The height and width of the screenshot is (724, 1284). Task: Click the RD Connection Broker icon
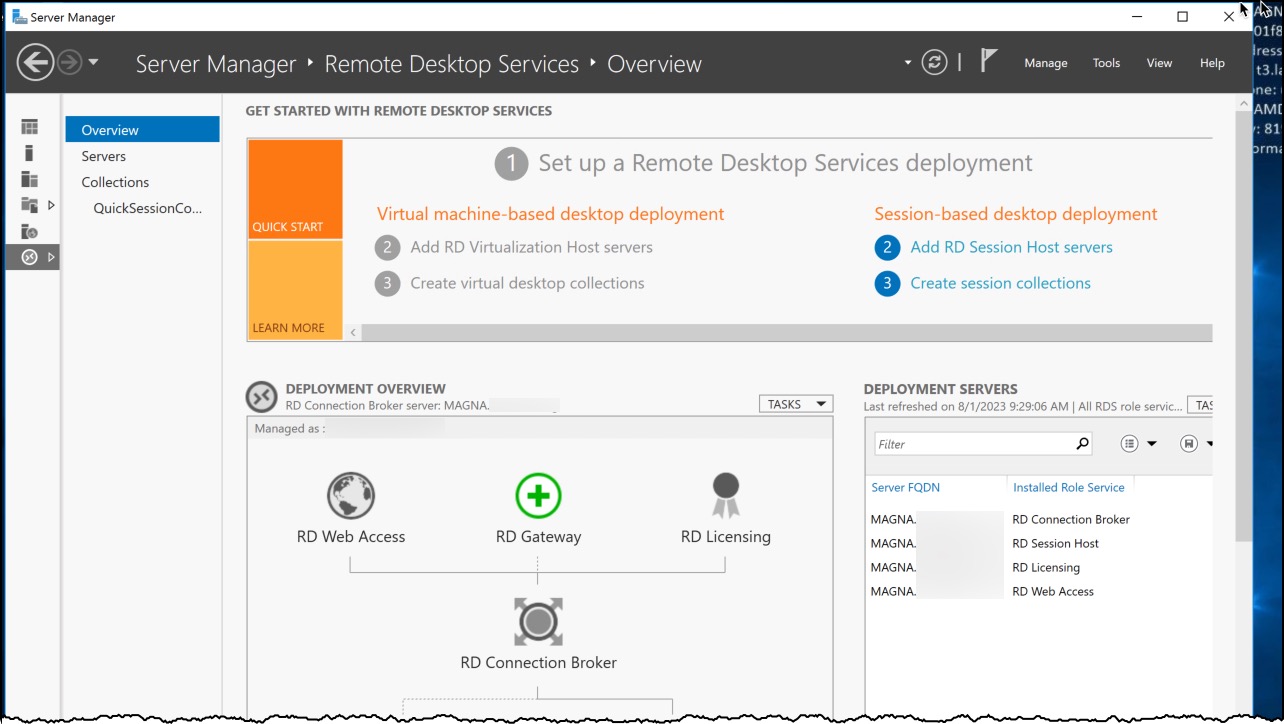(538, 622)
